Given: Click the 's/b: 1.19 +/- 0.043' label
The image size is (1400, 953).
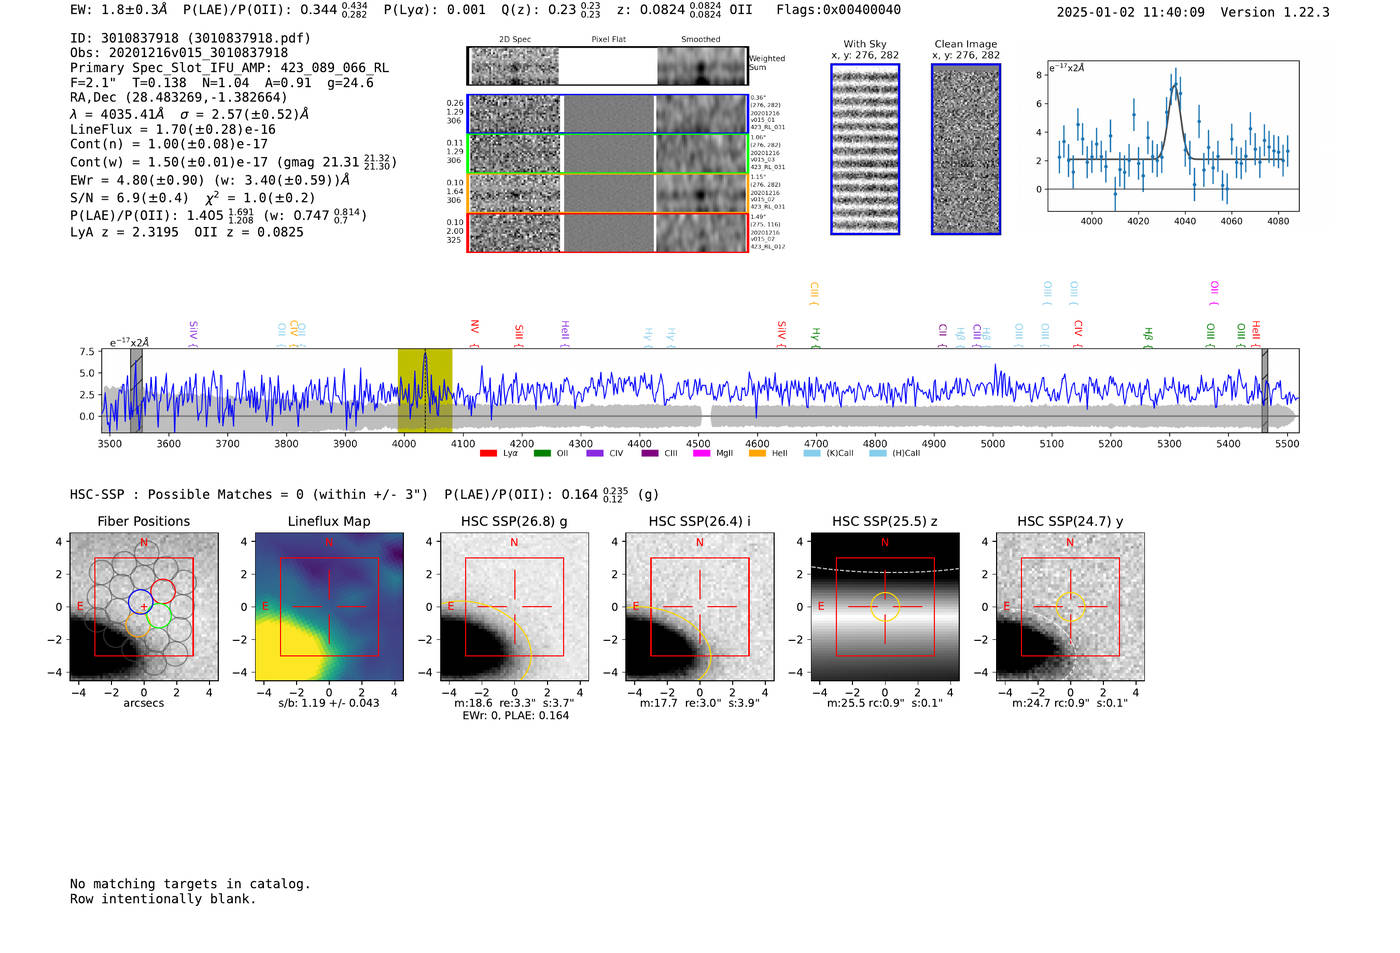Looking at the screenshot, I should (x=329, y=703).
